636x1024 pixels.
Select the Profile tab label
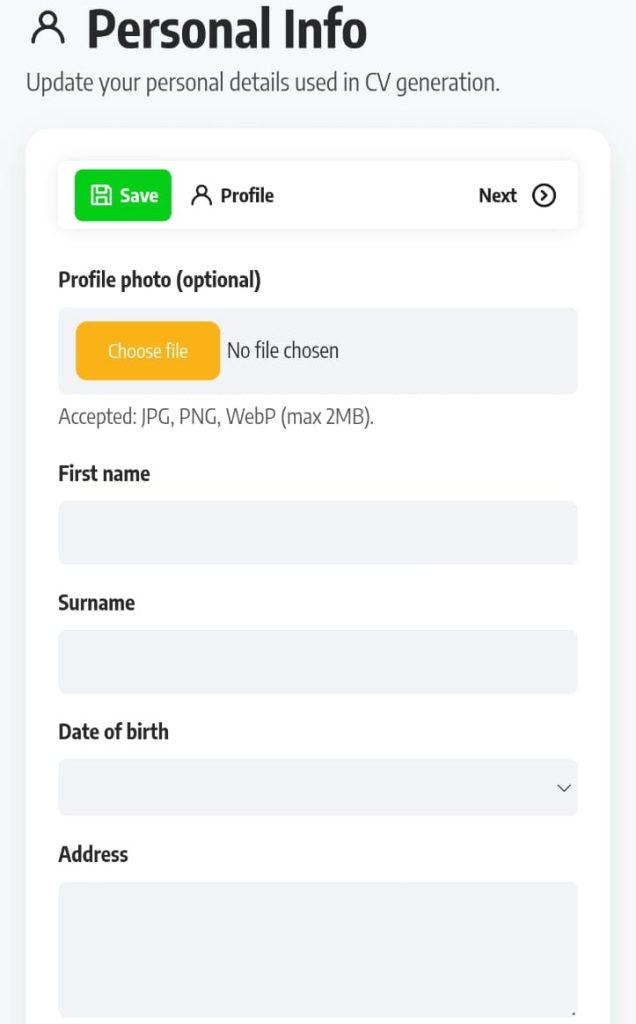pyautogui.click(x=247, y=195)
